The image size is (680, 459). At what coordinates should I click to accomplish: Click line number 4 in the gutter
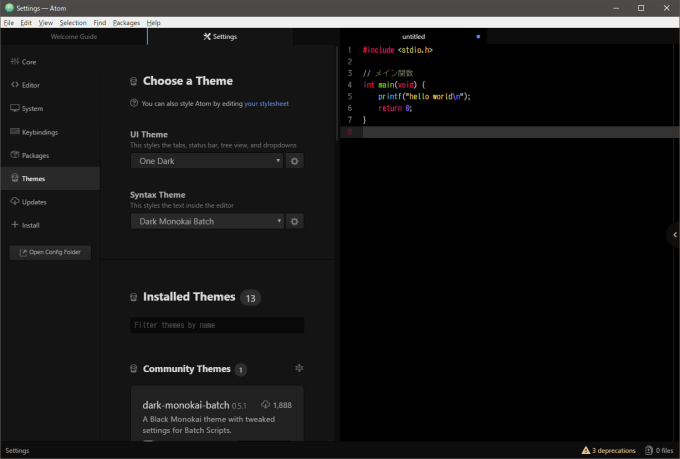pyautogui.click(x=350, y=85)
